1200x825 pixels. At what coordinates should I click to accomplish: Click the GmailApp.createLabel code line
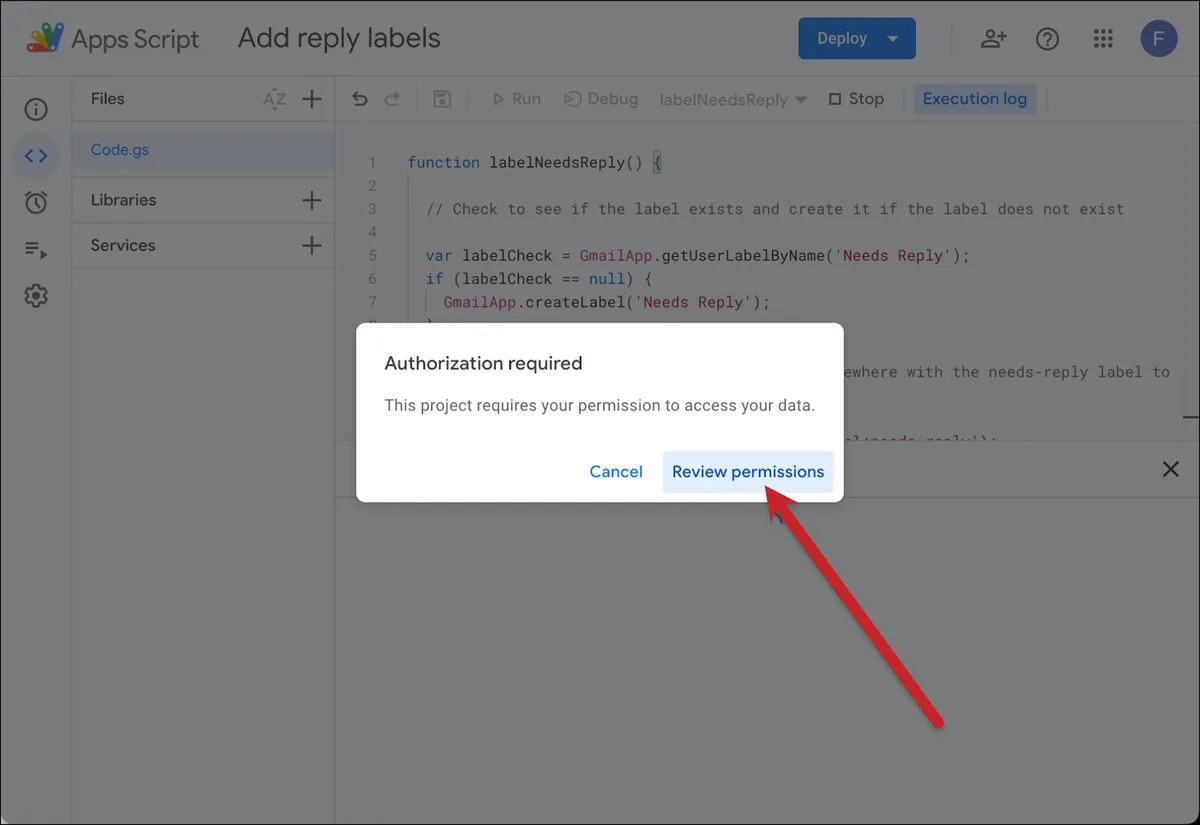pyautogui.click(x=607, y=302)
